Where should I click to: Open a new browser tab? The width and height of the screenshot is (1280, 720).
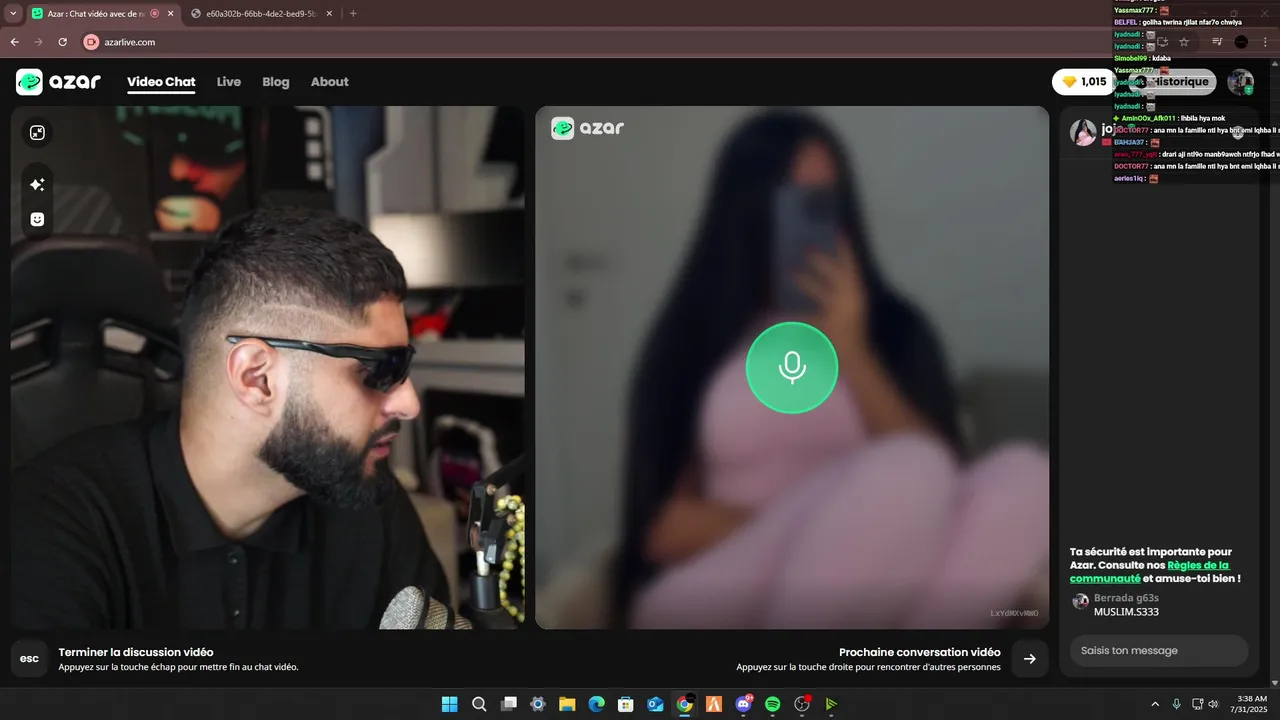(x=353, y=14)
